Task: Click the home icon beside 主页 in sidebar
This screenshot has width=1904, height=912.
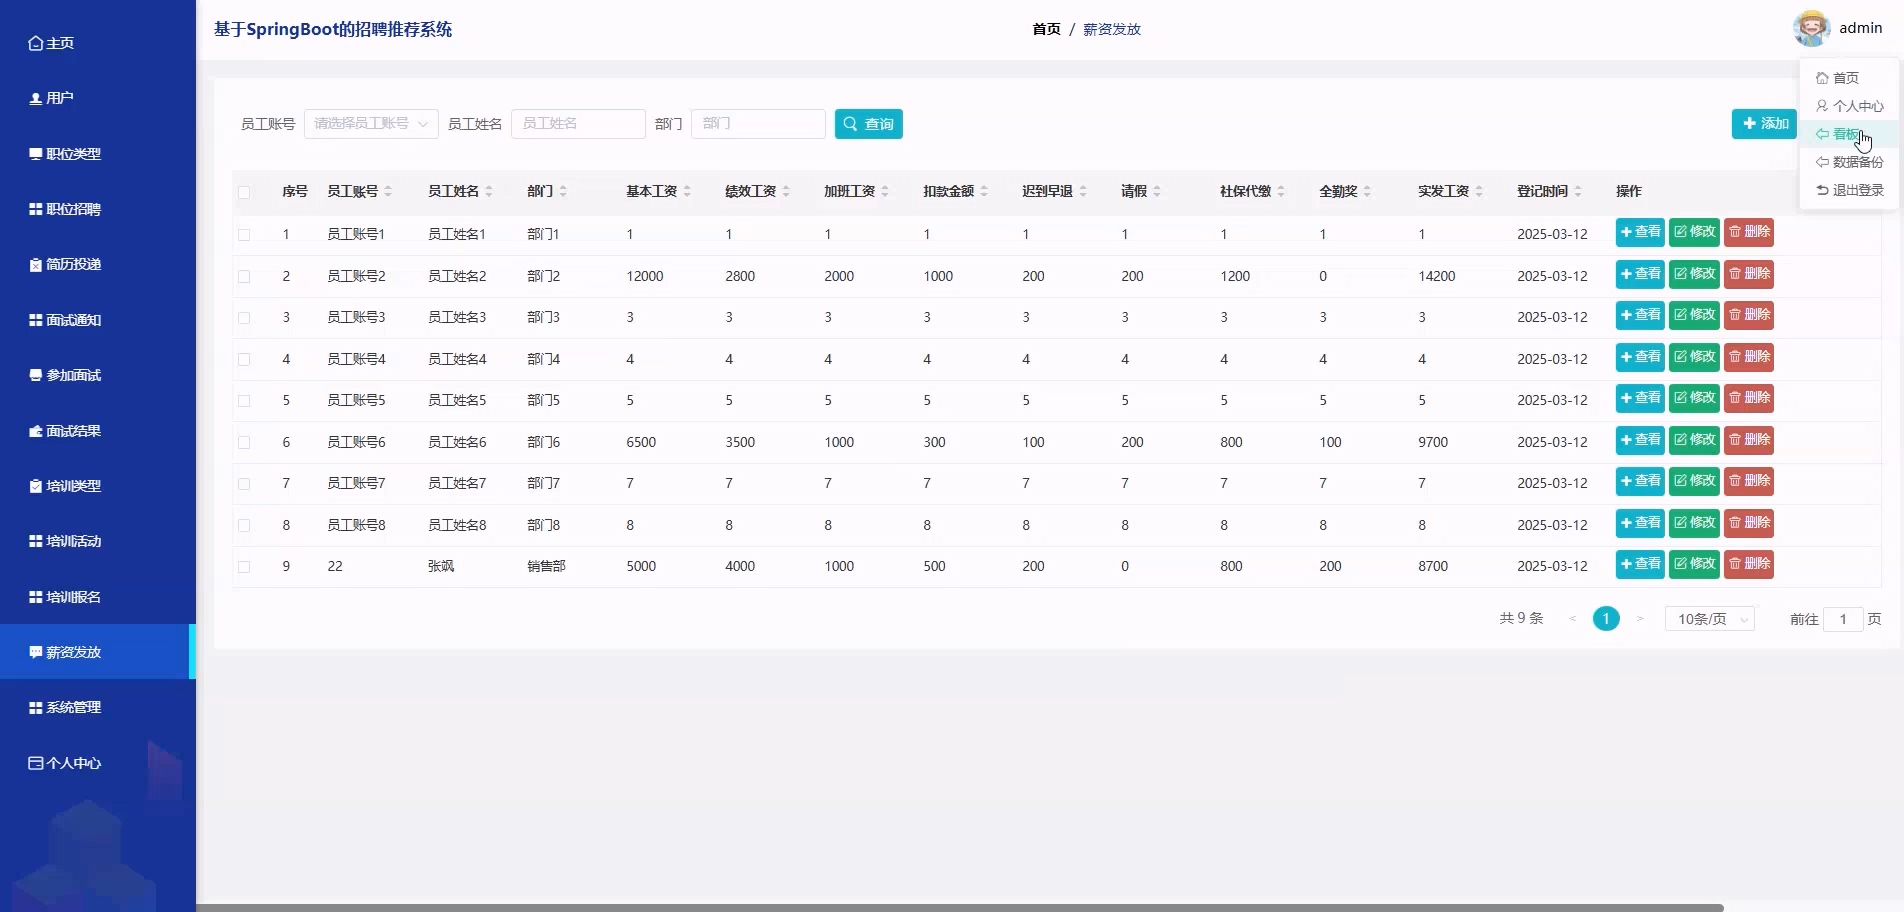Action: (x=36, y=43)
